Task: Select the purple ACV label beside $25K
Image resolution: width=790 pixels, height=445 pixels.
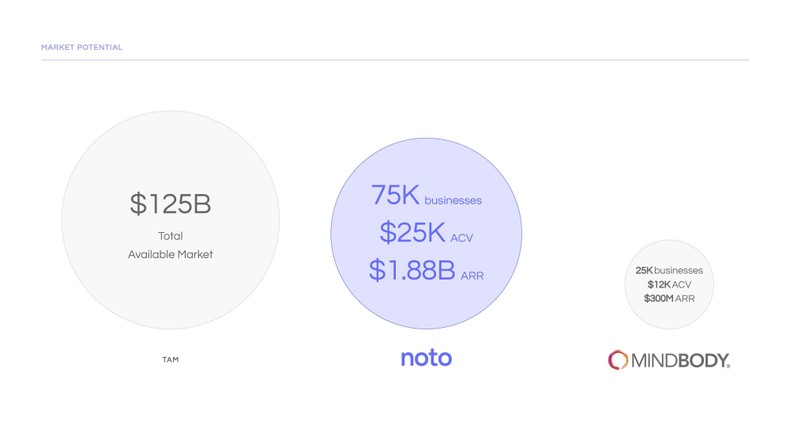Action: coord(462,239)
